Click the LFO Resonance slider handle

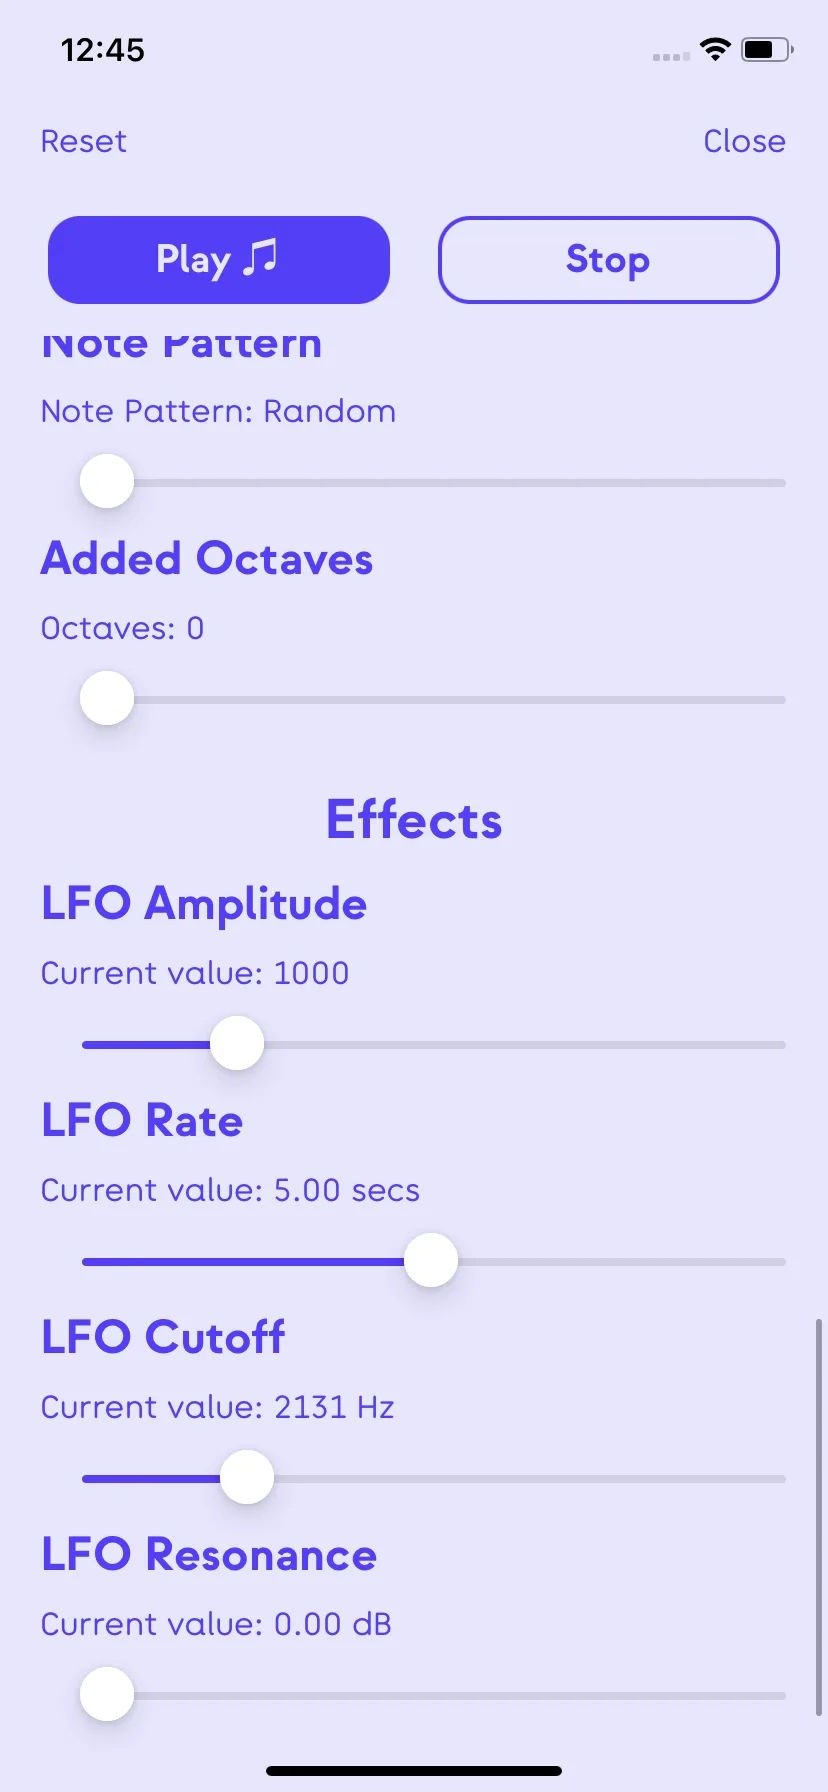[x=107, y=1695]
